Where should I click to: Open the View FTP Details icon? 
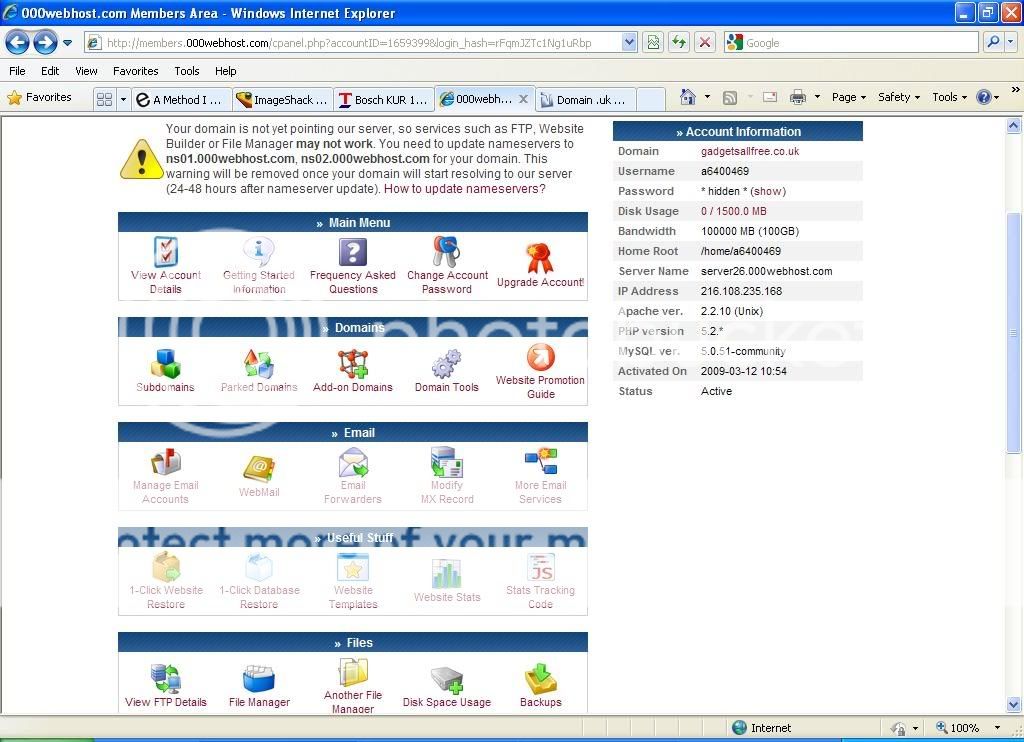tap(166, 679)
